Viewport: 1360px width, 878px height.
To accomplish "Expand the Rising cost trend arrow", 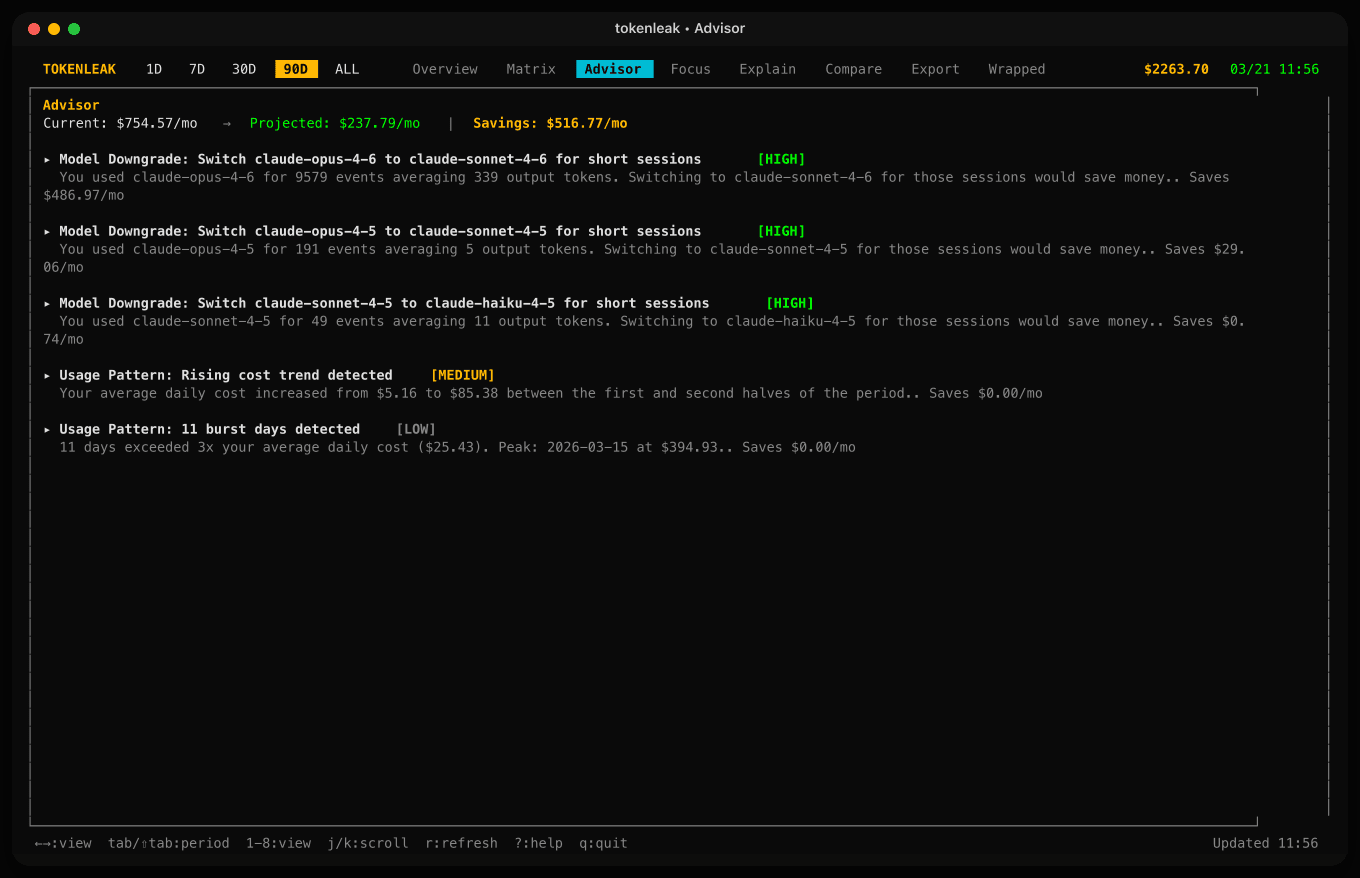I will pyautogui.click(x=47, y=375).
